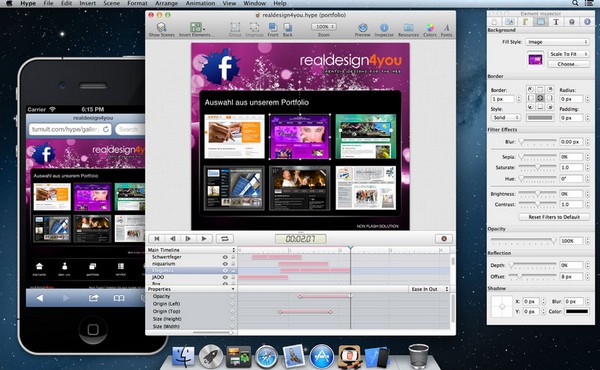Open the Insert menu
The height and width of the screenshot is (370, 600).
click(x=88, y=3)
